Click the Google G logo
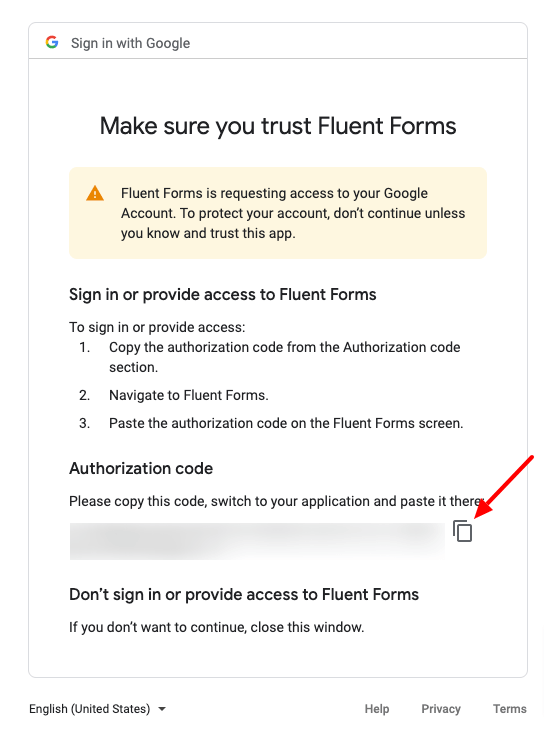Image resolution: width=544 pixels, height=734 pixels. click(52, 43)
